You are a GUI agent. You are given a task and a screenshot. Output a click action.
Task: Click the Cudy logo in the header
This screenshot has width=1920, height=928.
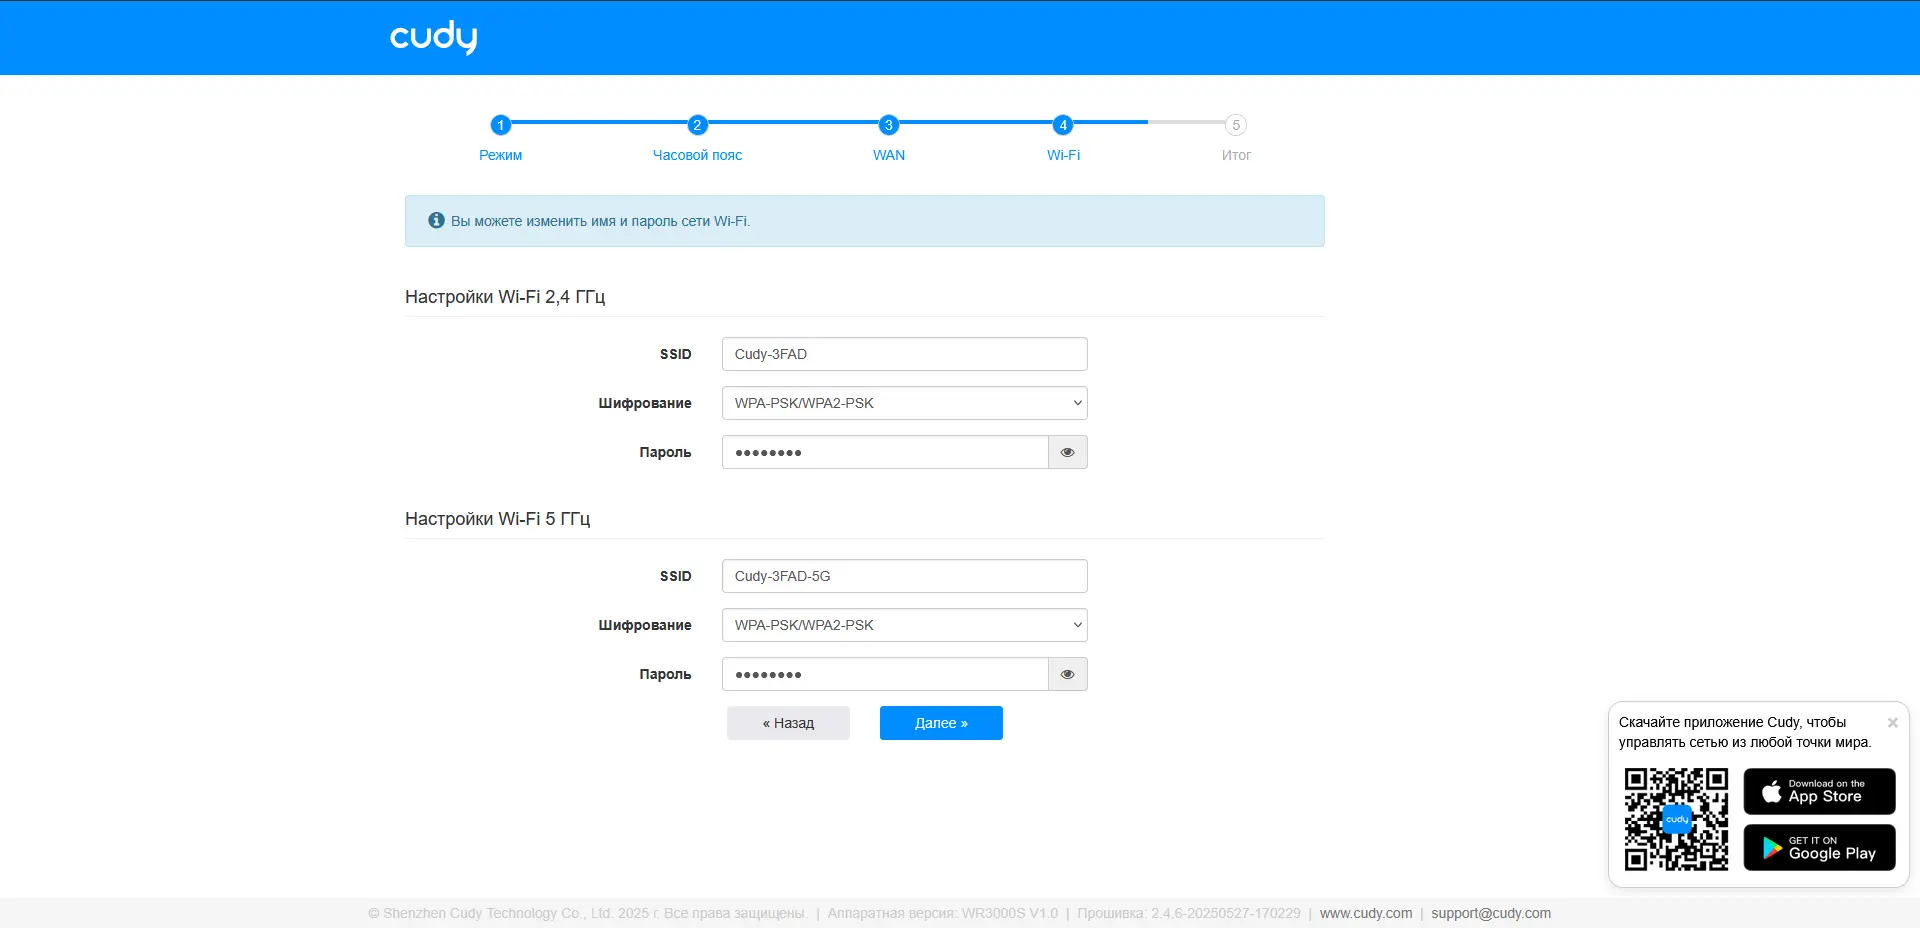pyautogui.click(x=433, y=37)
